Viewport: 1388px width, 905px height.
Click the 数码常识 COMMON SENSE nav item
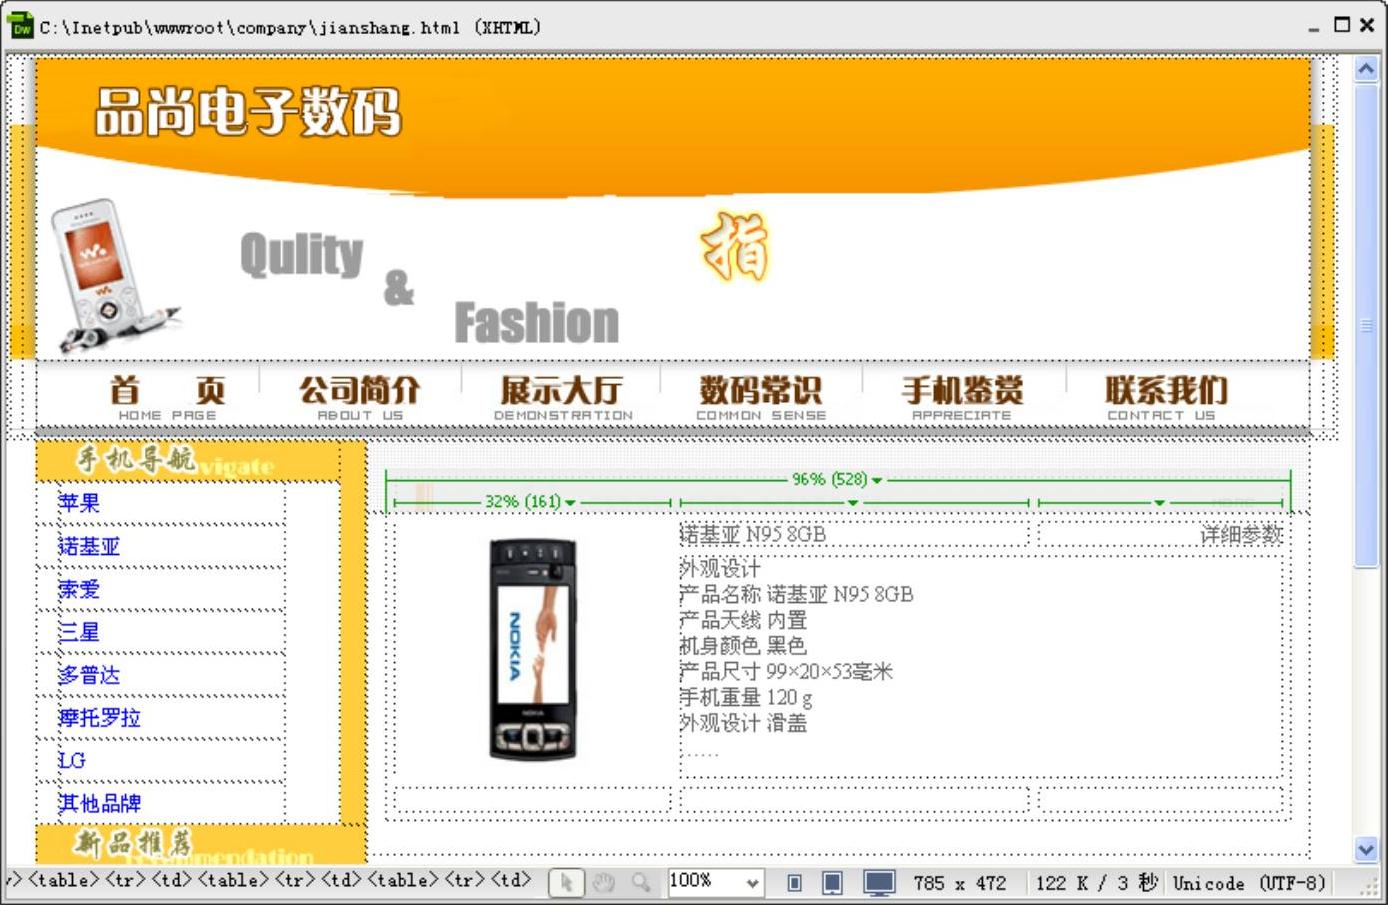tap(761, 396)
